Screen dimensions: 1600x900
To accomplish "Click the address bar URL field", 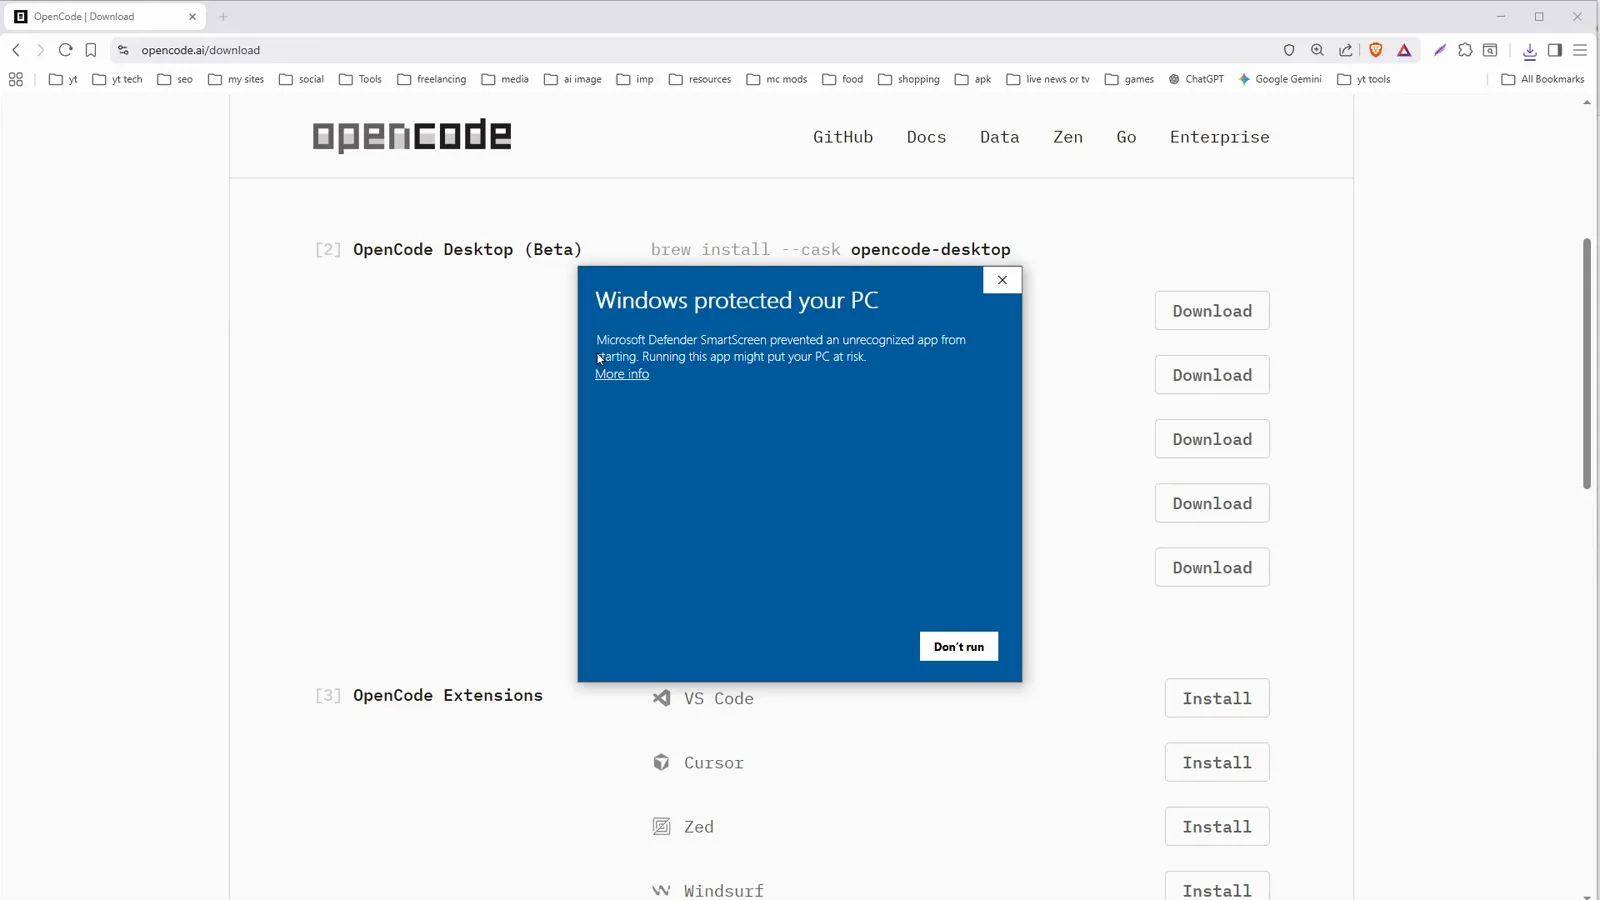I will pyautogui.click(x=700, y=50).
